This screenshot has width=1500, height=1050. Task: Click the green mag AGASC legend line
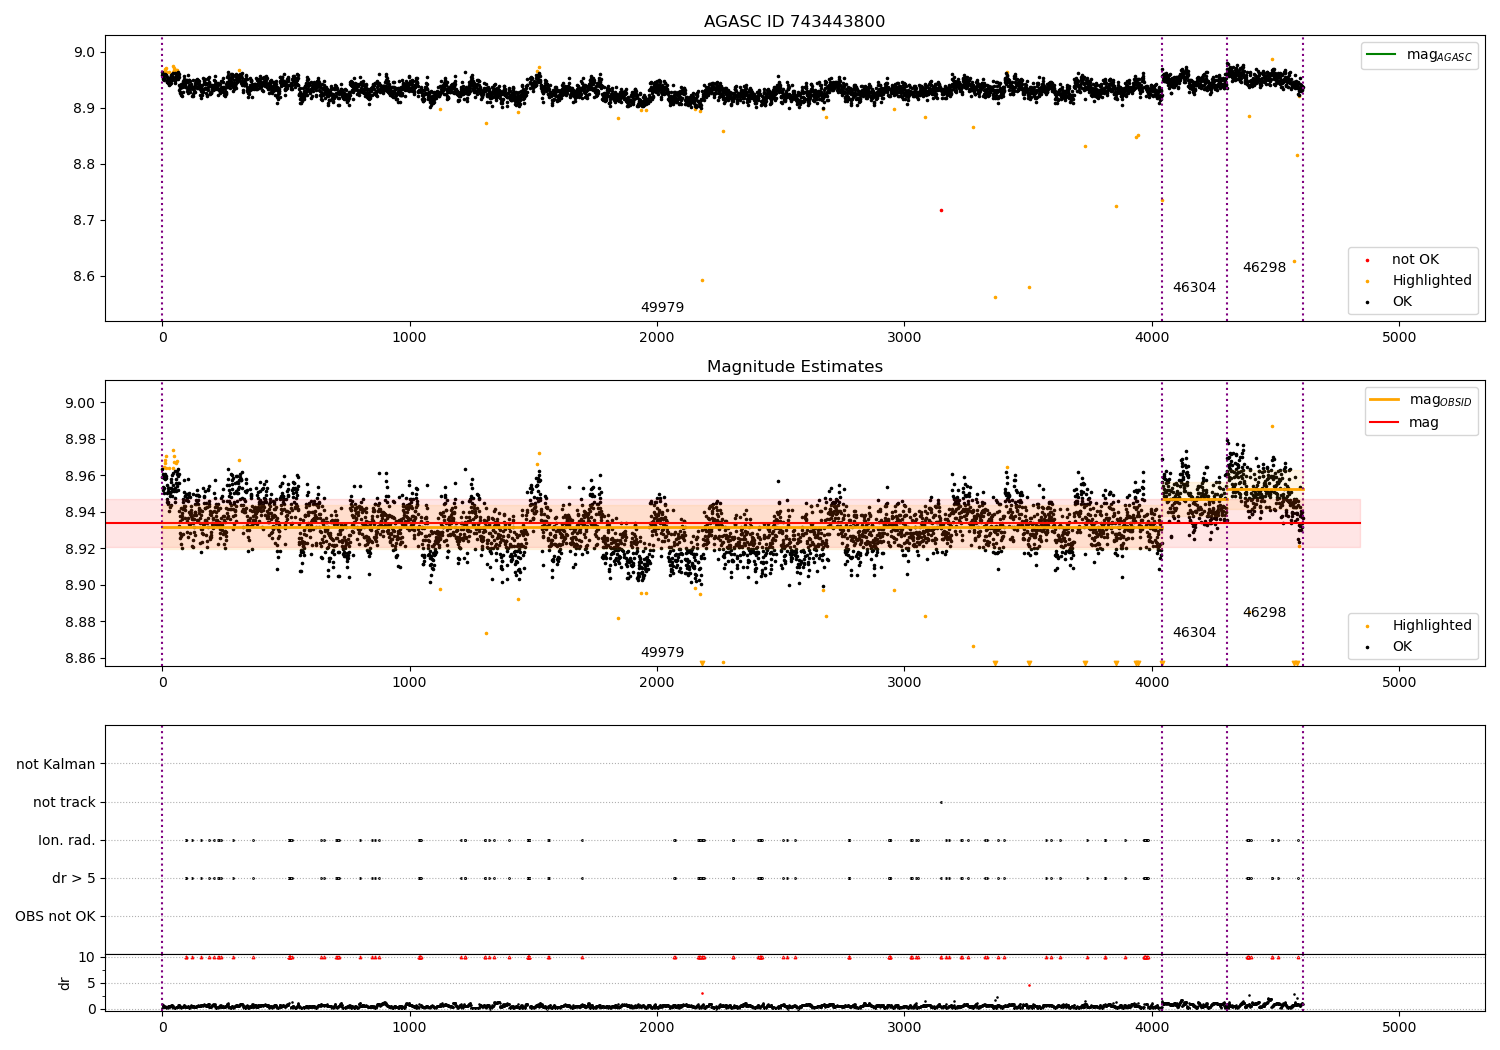point(1381,54)
